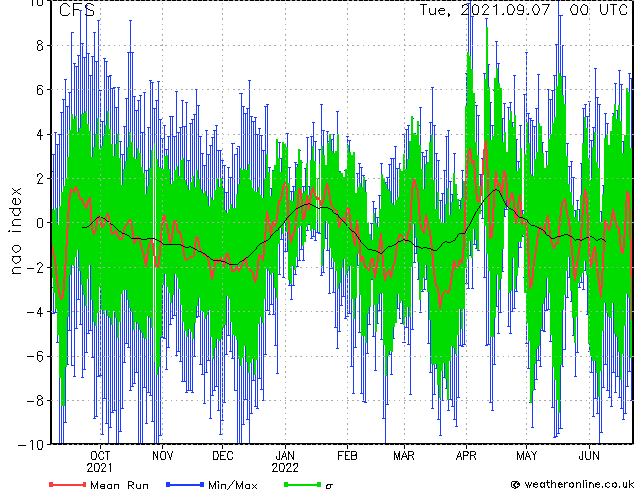Click the y-axis value -4
This screenshot has width=634, height=490.
pos(35,312)
